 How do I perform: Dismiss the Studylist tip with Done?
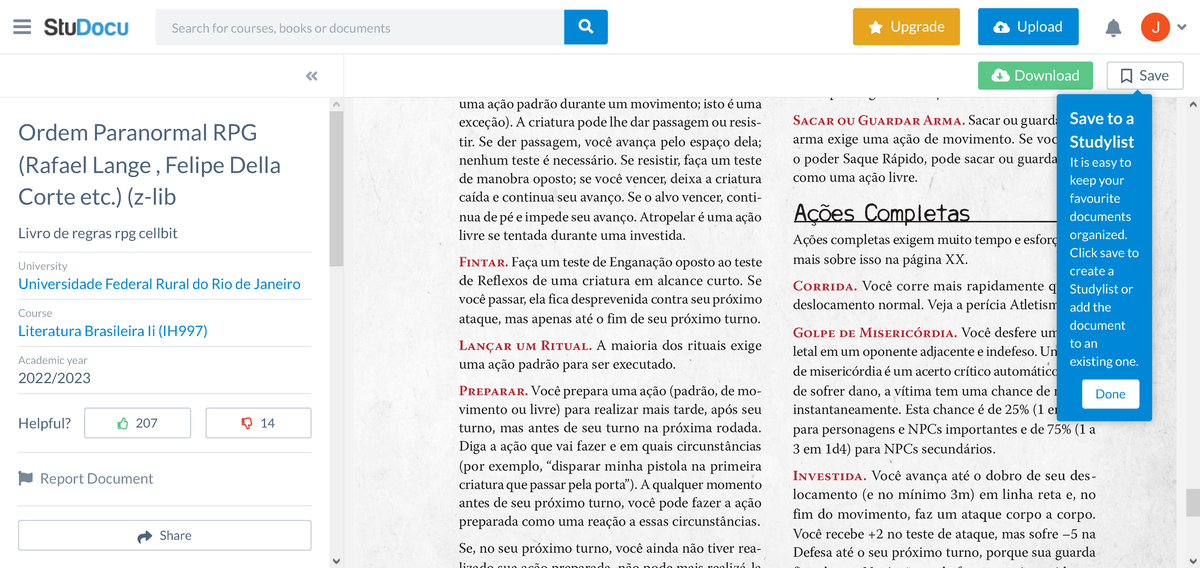tap(1110, 394)
